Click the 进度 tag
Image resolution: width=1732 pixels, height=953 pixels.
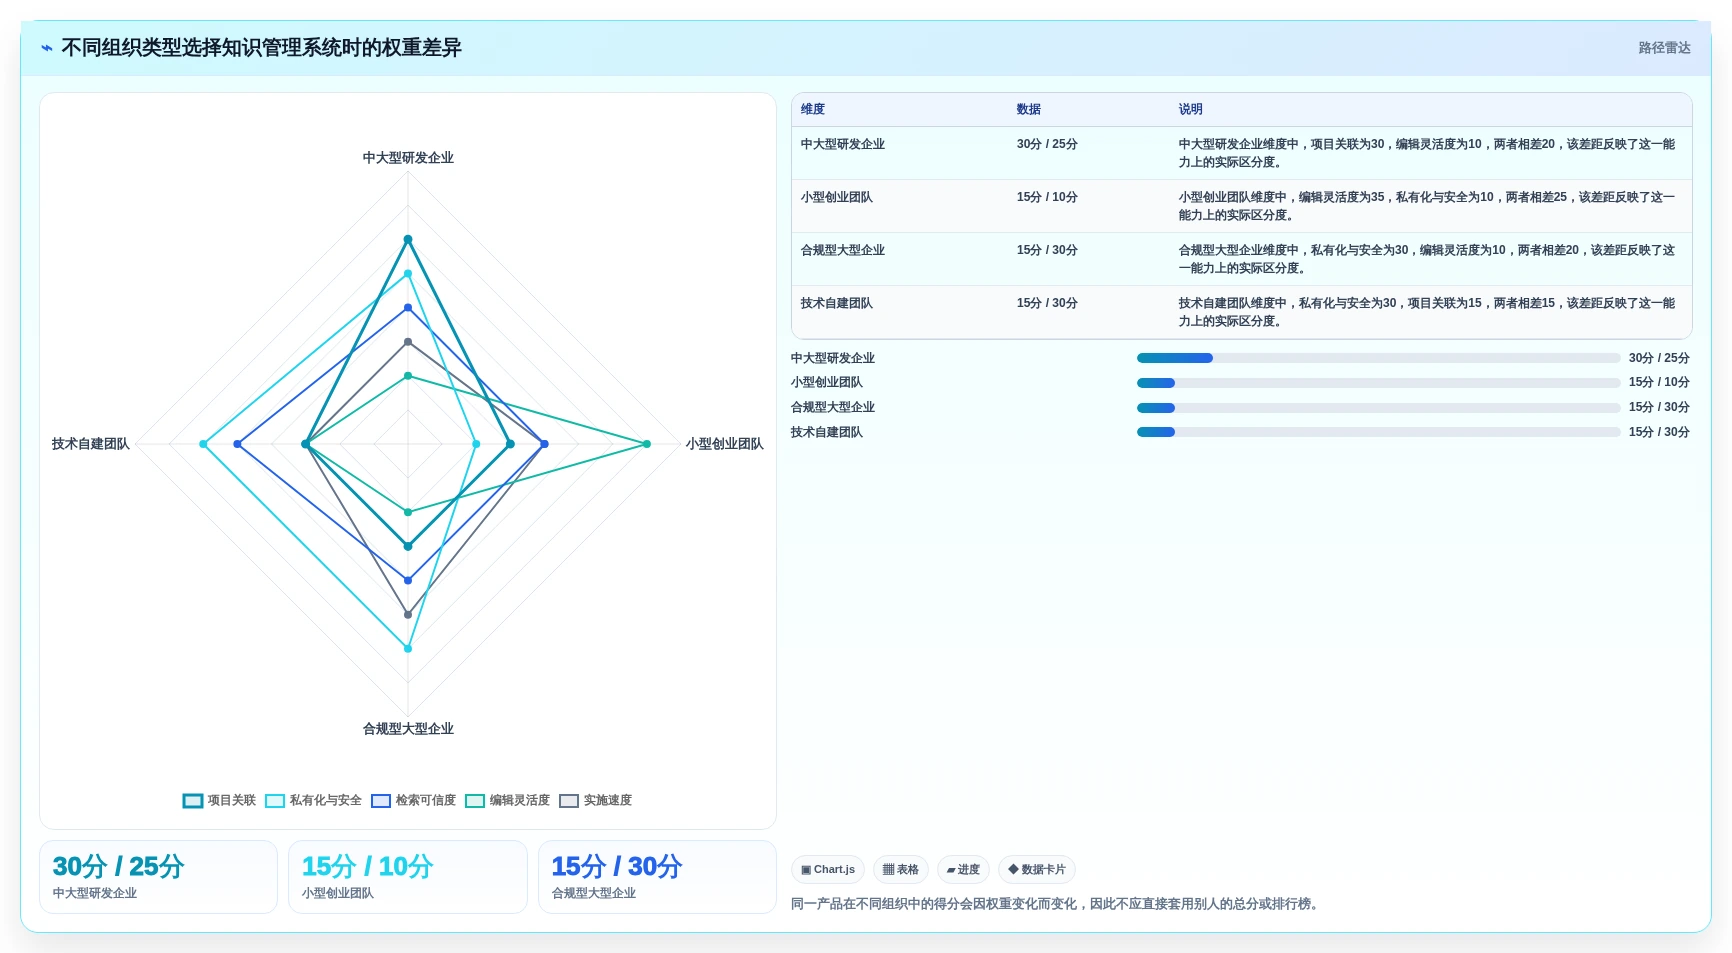click(x=963, y=870)
